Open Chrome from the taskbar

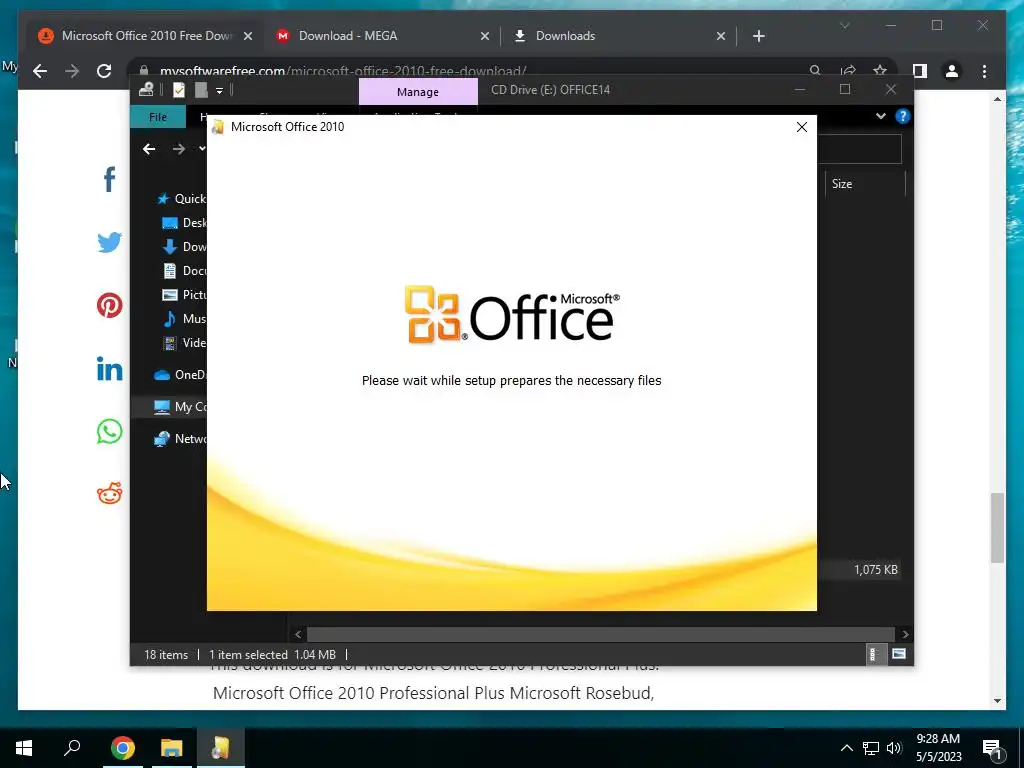click(x=122, y=748)
